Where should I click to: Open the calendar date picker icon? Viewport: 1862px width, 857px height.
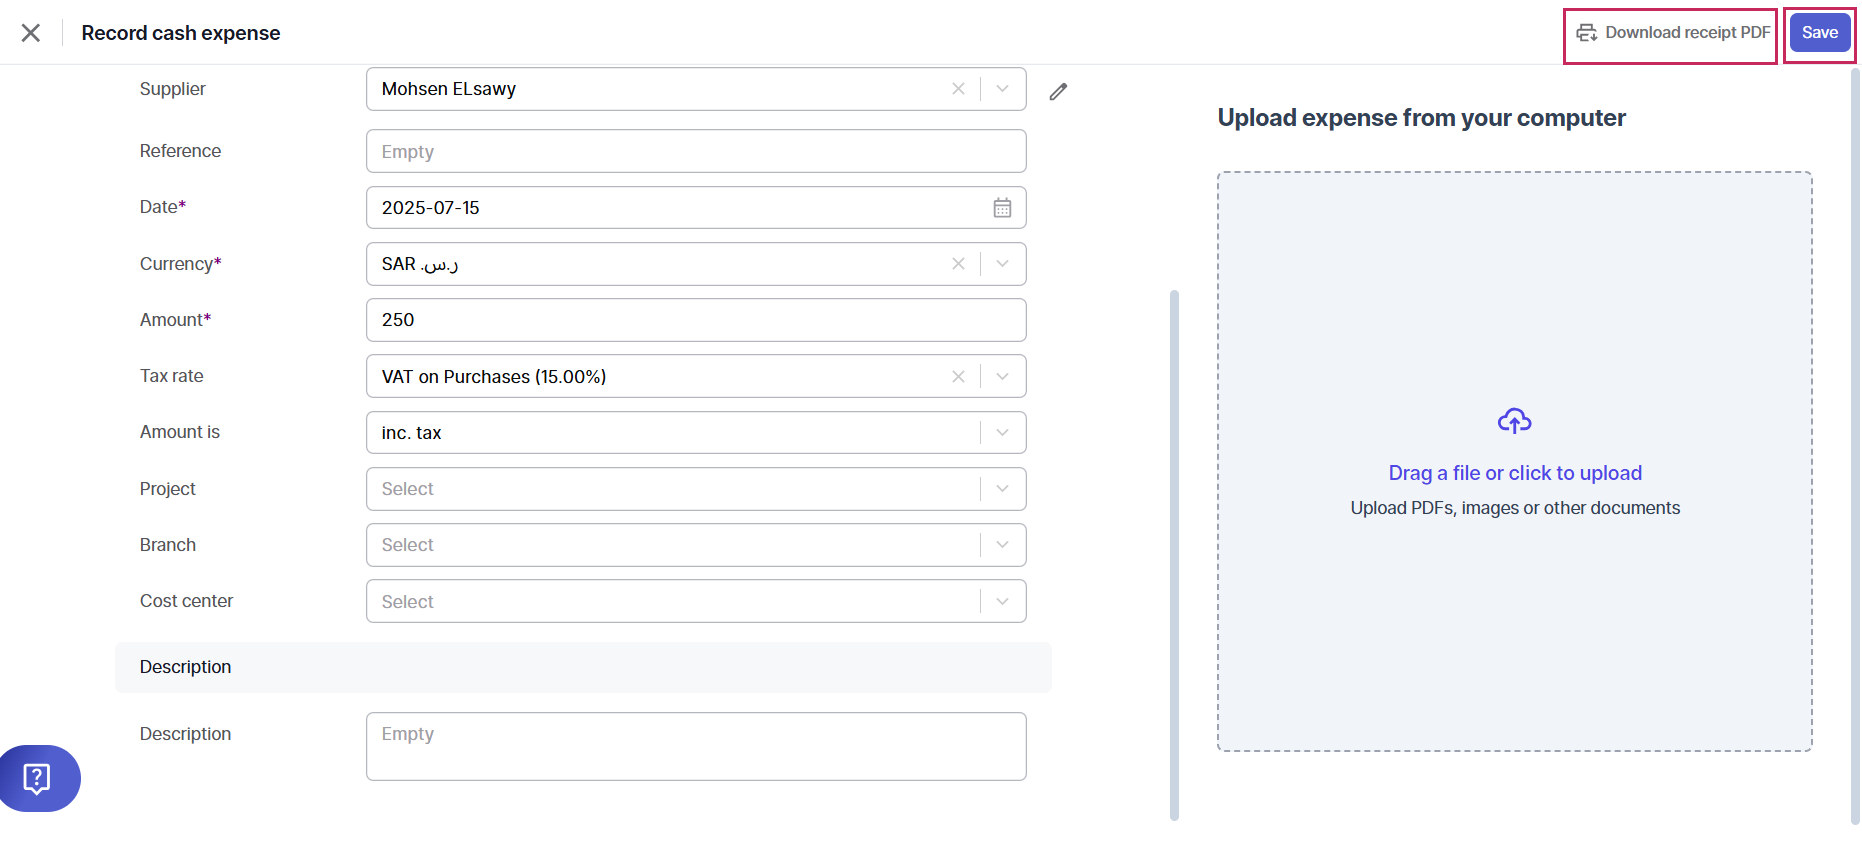pos(1002,208)
